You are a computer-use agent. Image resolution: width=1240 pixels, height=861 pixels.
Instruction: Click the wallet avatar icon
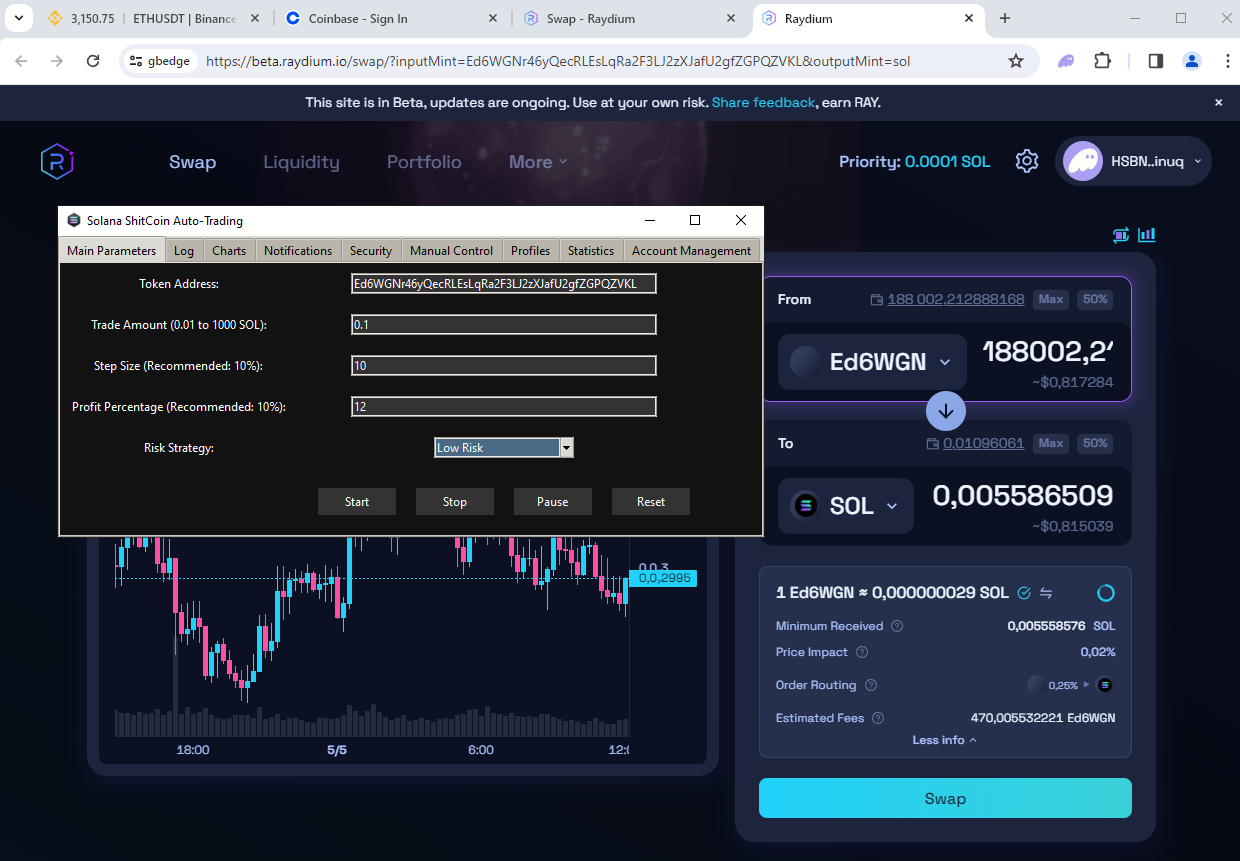(x=1083, y=161)
